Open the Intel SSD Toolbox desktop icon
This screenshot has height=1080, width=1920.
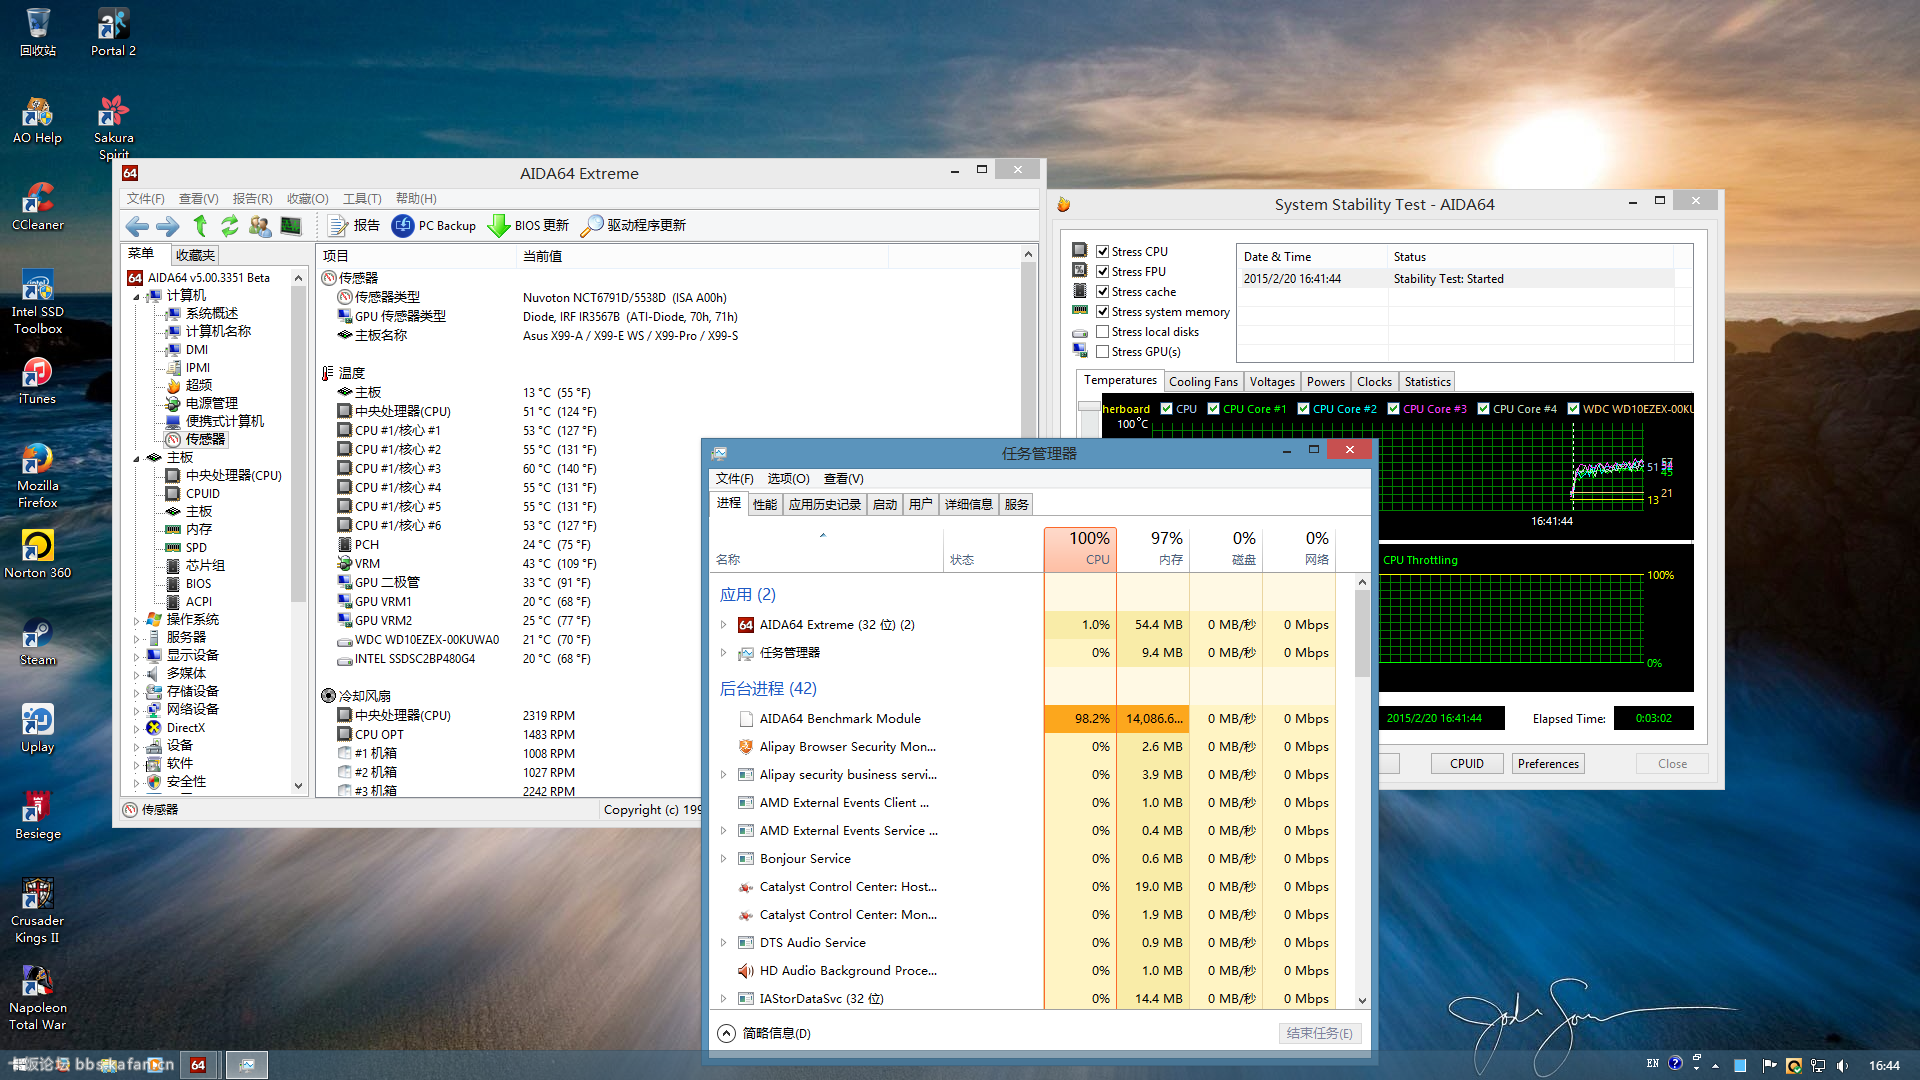[x=38, y=302]
